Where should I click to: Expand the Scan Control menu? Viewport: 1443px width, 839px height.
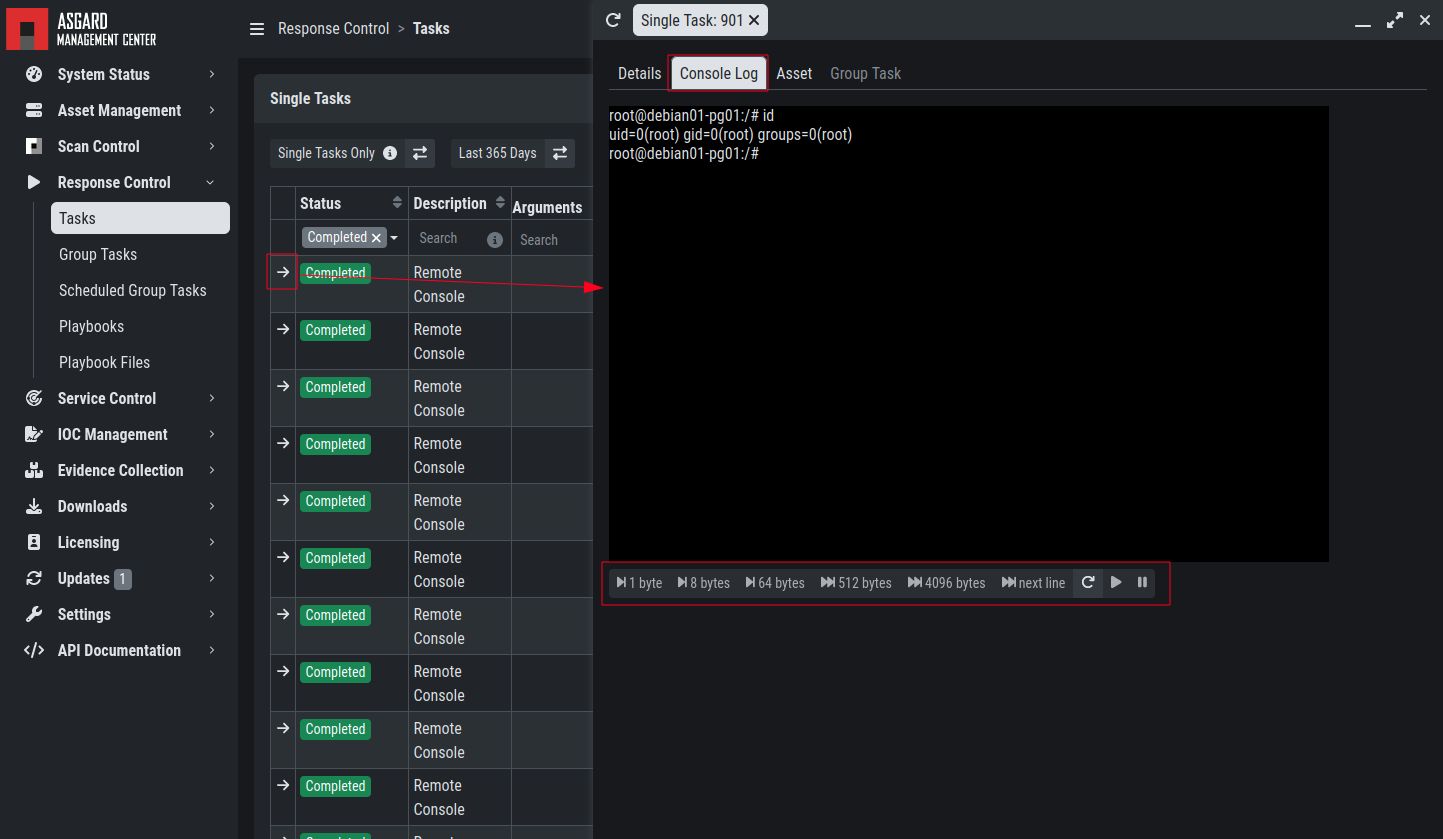[x=211, y=146]
